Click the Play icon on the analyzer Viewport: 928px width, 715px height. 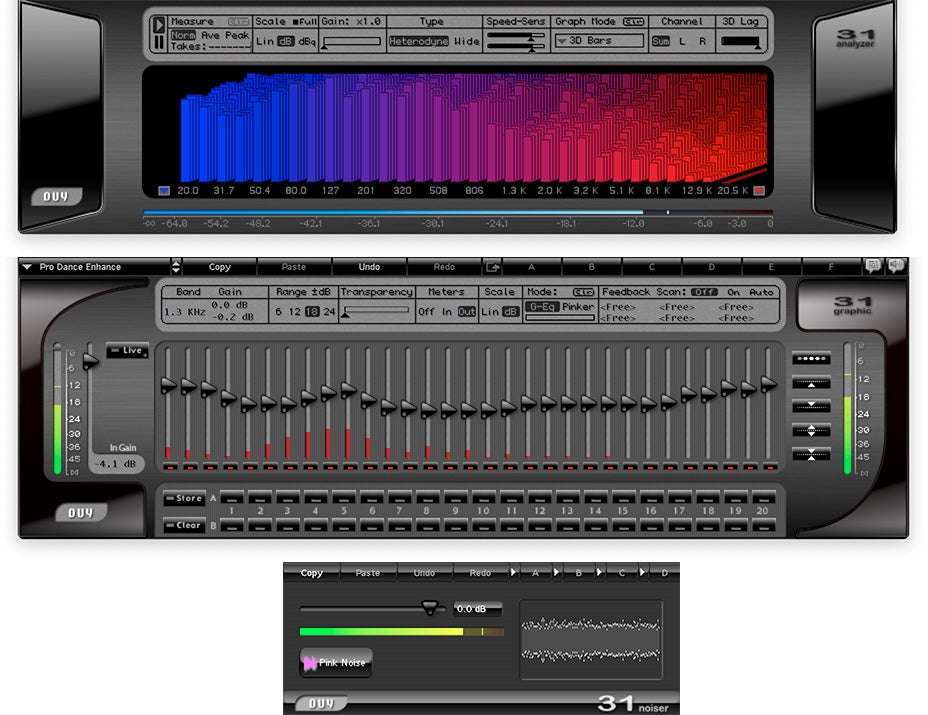tap(160, 22)
